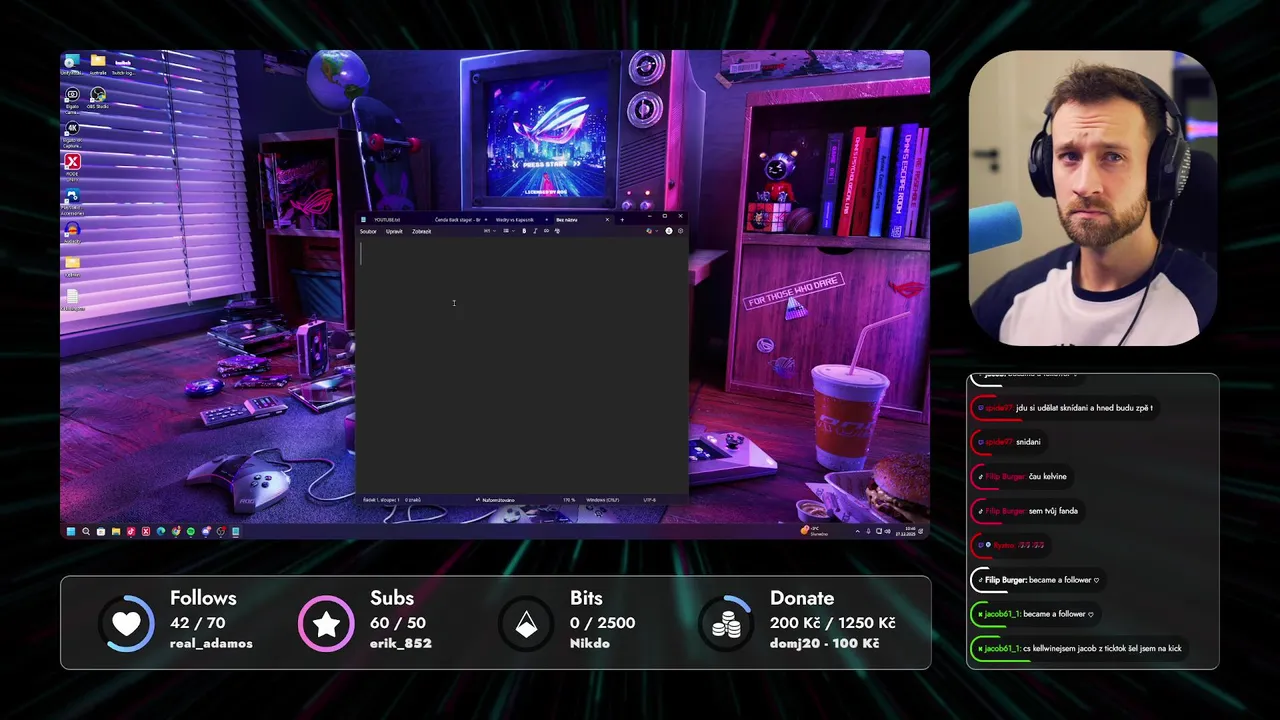Open Spotify from the taskbar
This screenshot has height=720, width=1280.
click(x=191, y=531)
